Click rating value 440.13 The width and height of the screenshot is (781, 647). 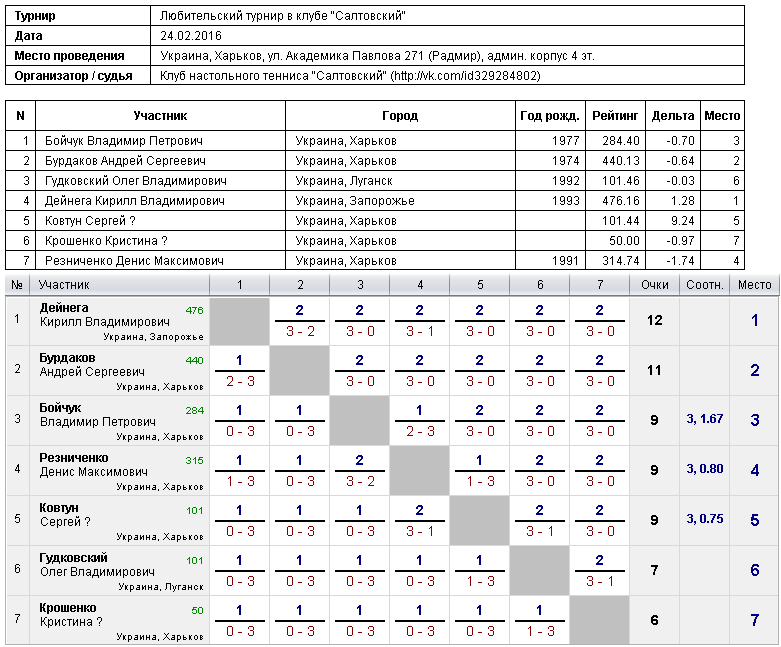[621, 161]
